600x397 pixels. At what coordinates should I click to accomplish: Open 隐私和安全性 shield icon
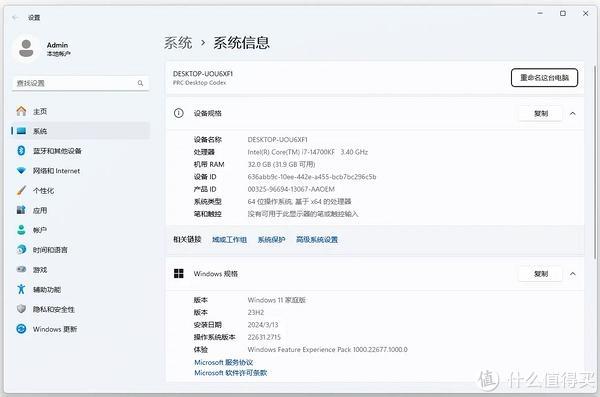click(x=21, y=309)
